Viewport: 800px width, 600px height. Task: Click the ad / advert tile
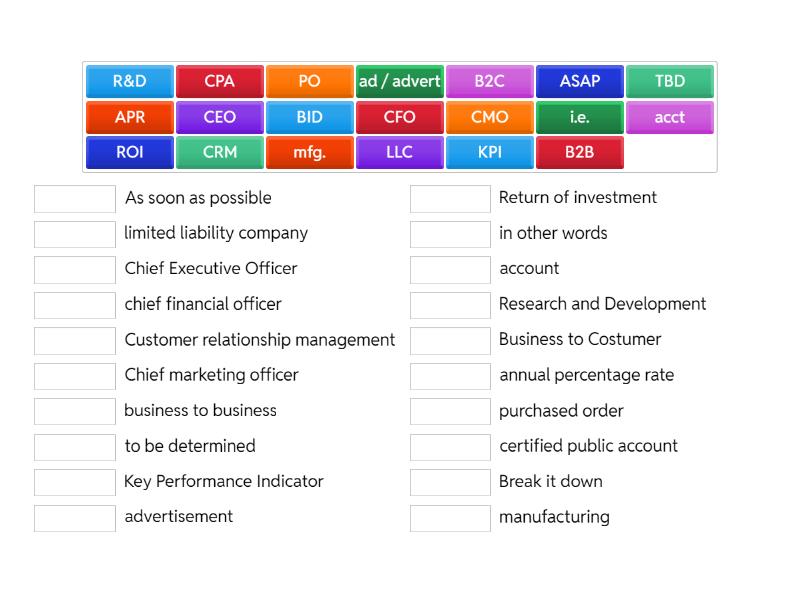pyautogui.click(x=399, y=81)
